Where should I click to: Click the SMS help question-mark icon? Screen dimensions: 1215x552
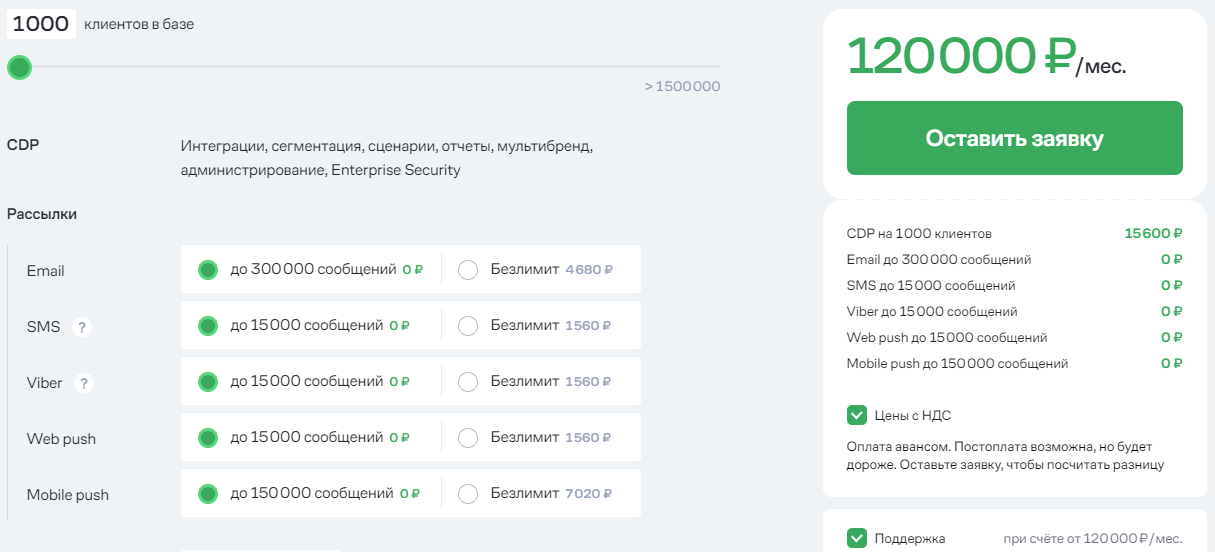[82, 327]
